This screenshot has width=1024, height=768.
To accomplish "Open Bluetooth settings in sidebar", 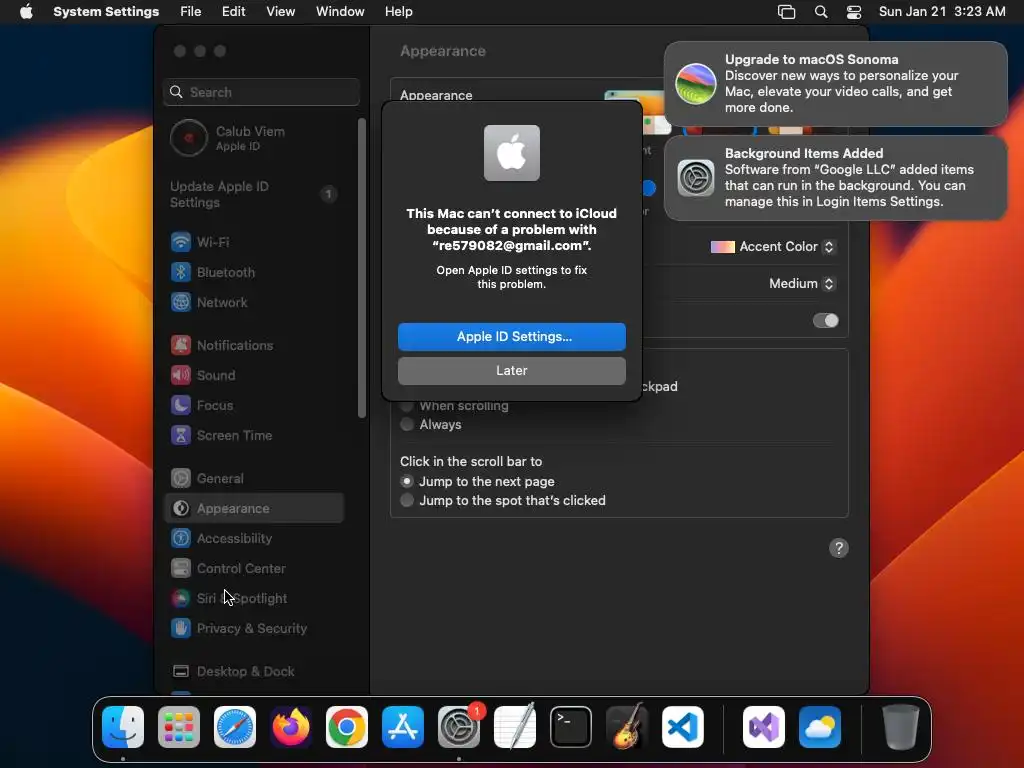I will click(x=253, y=272).
